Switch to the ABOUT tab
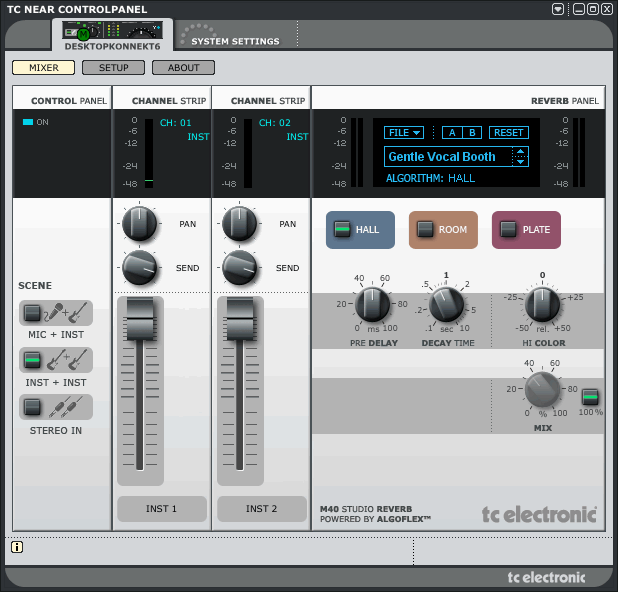 [x=183, y=67]
